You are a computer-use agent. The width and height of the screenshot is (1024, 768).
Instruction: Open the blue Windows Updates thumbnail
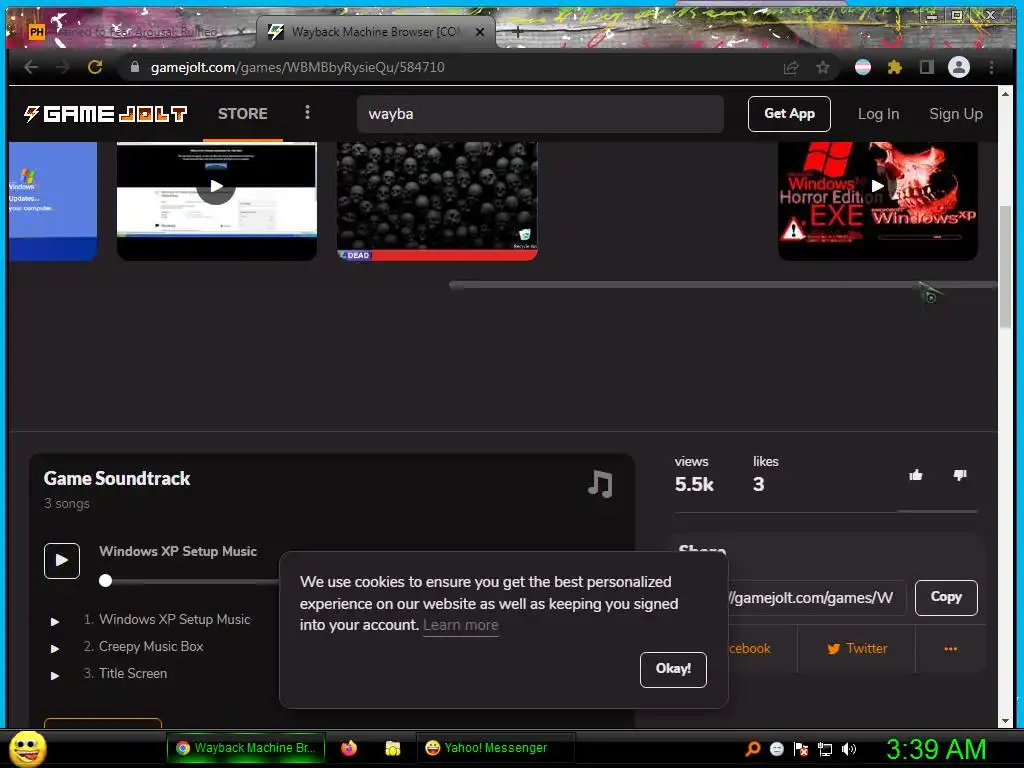pos(53,200)
